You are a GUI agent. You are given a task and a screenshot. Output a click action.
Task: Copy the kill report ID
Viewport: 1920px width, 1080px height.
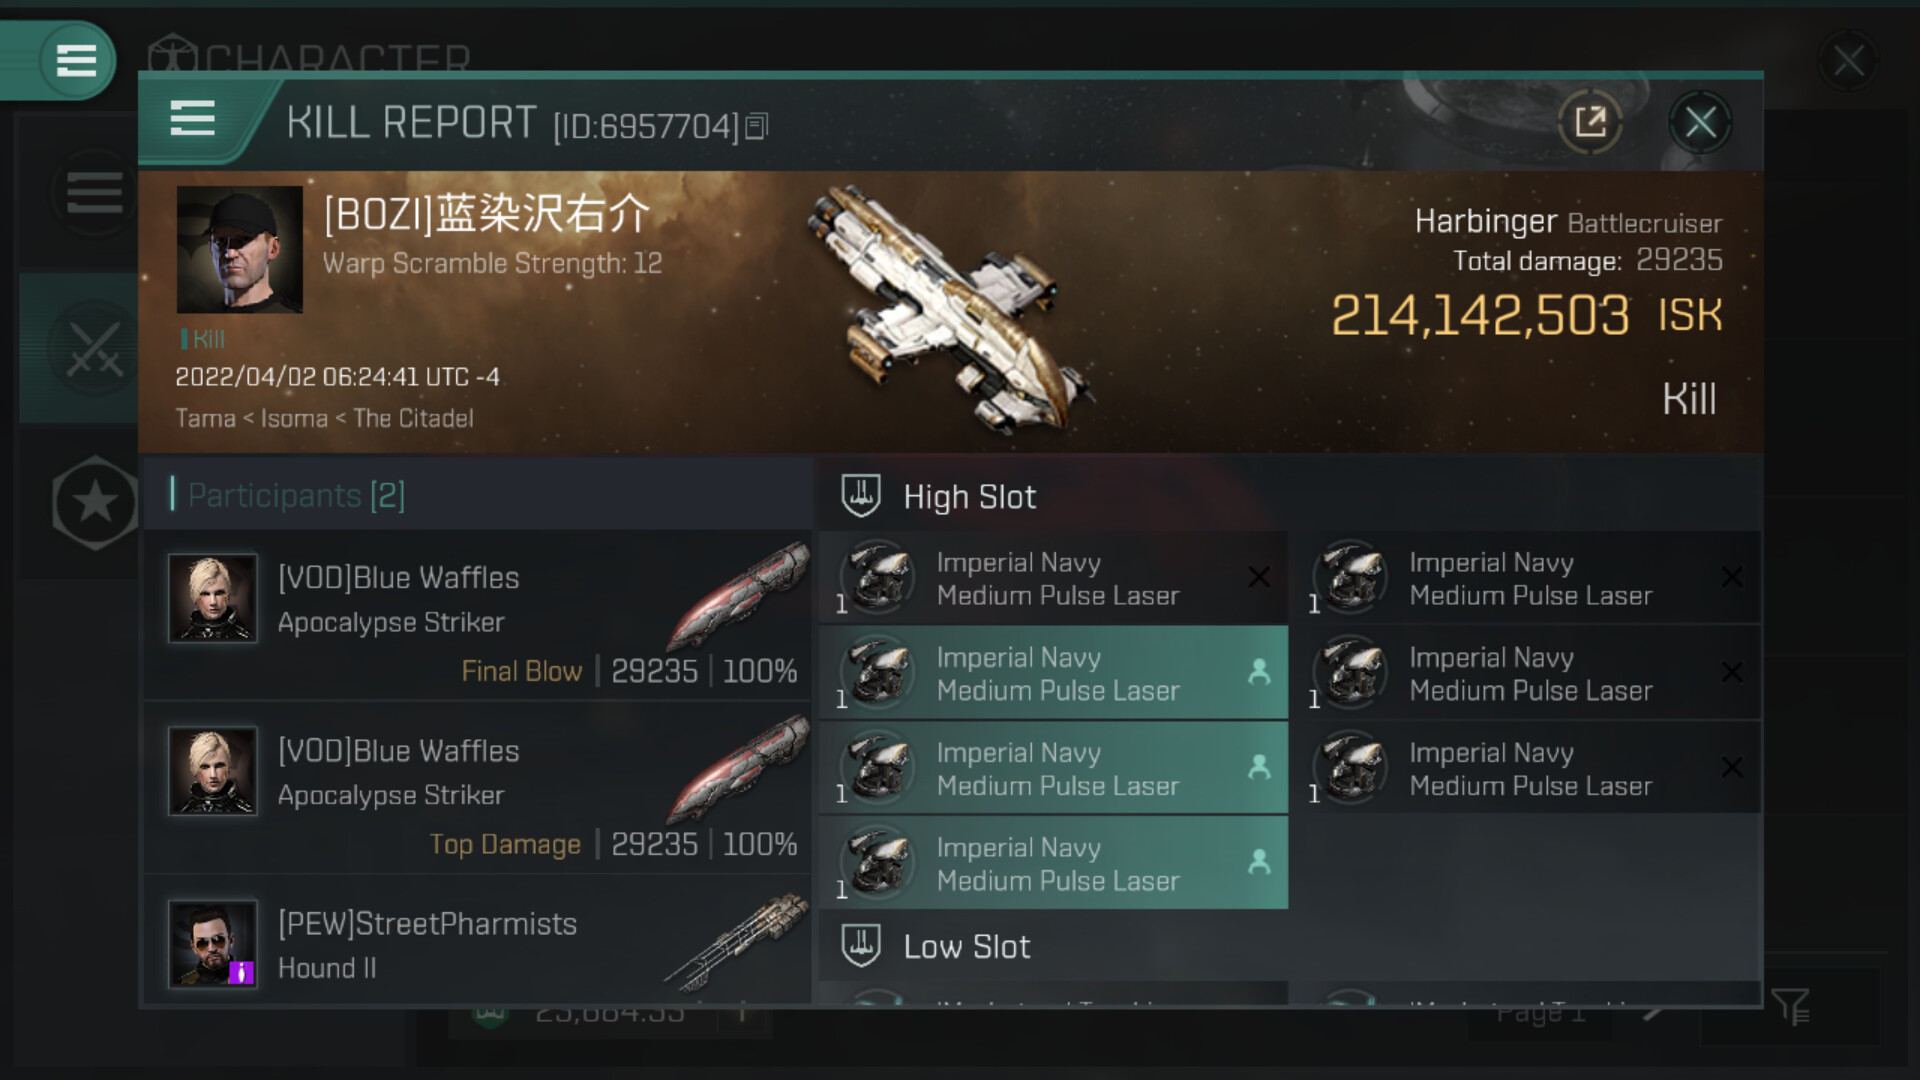757,126
